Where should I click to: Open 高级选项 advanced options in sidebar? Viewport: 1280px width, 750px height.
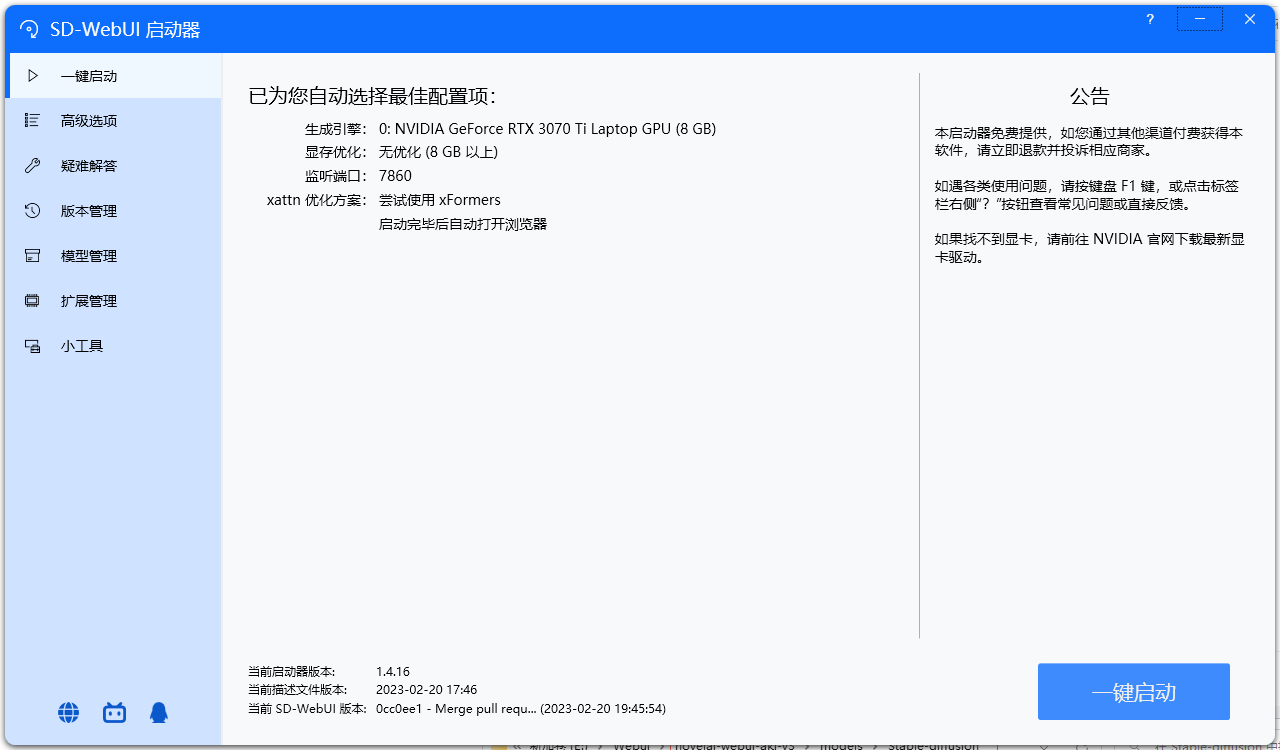pos(88,121)
